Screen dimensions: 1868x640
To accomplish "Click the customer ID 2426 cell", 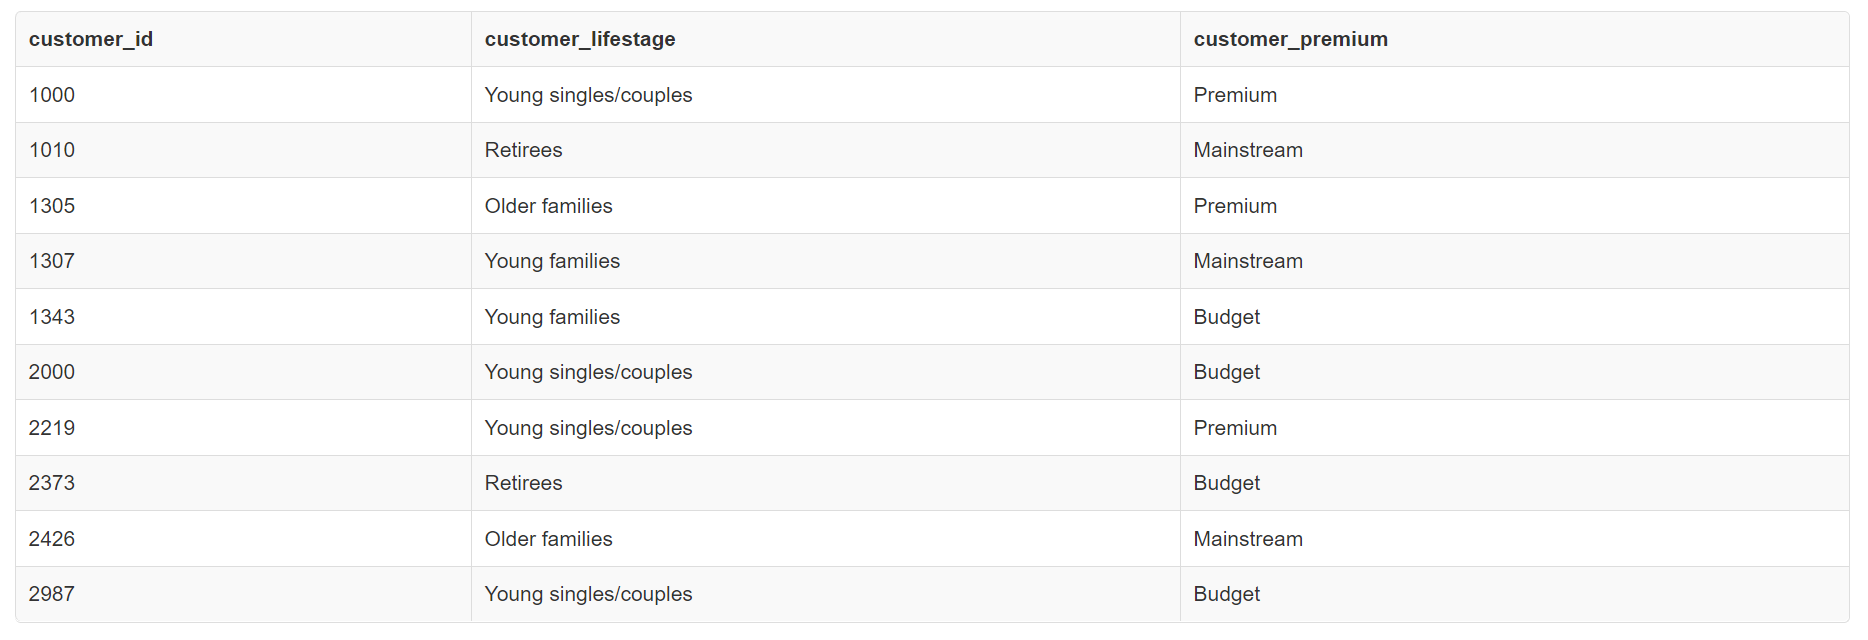I will point(52,539).
